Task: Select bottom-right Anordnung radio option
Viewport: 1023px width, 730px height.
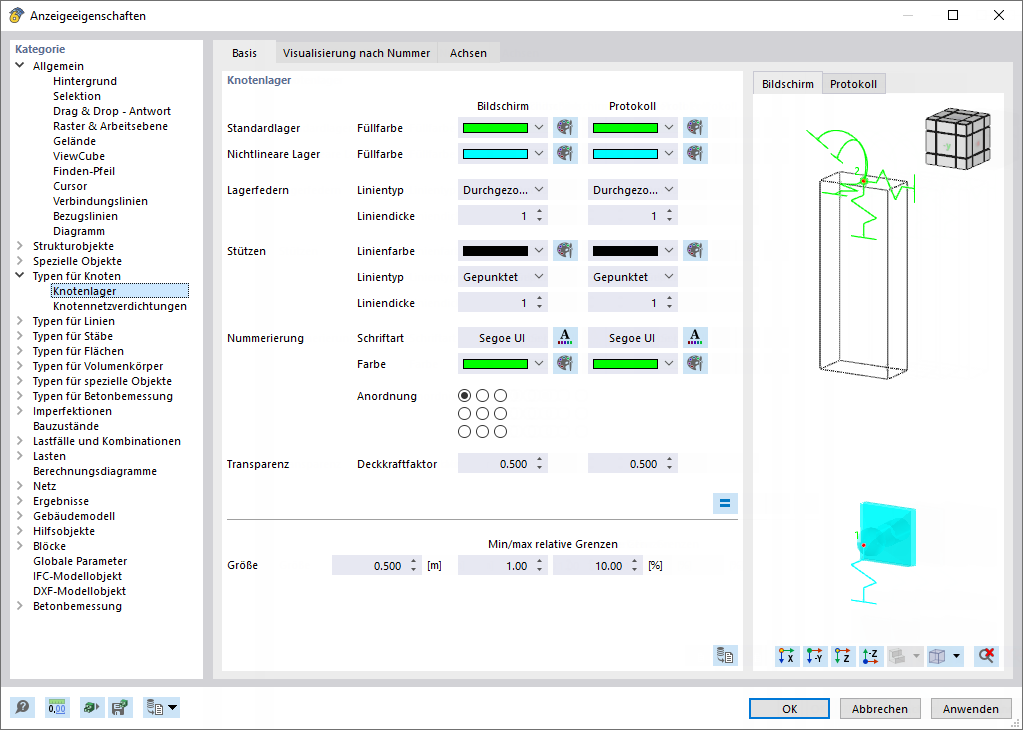Action: pyautogui.click(x=500, y=431)
